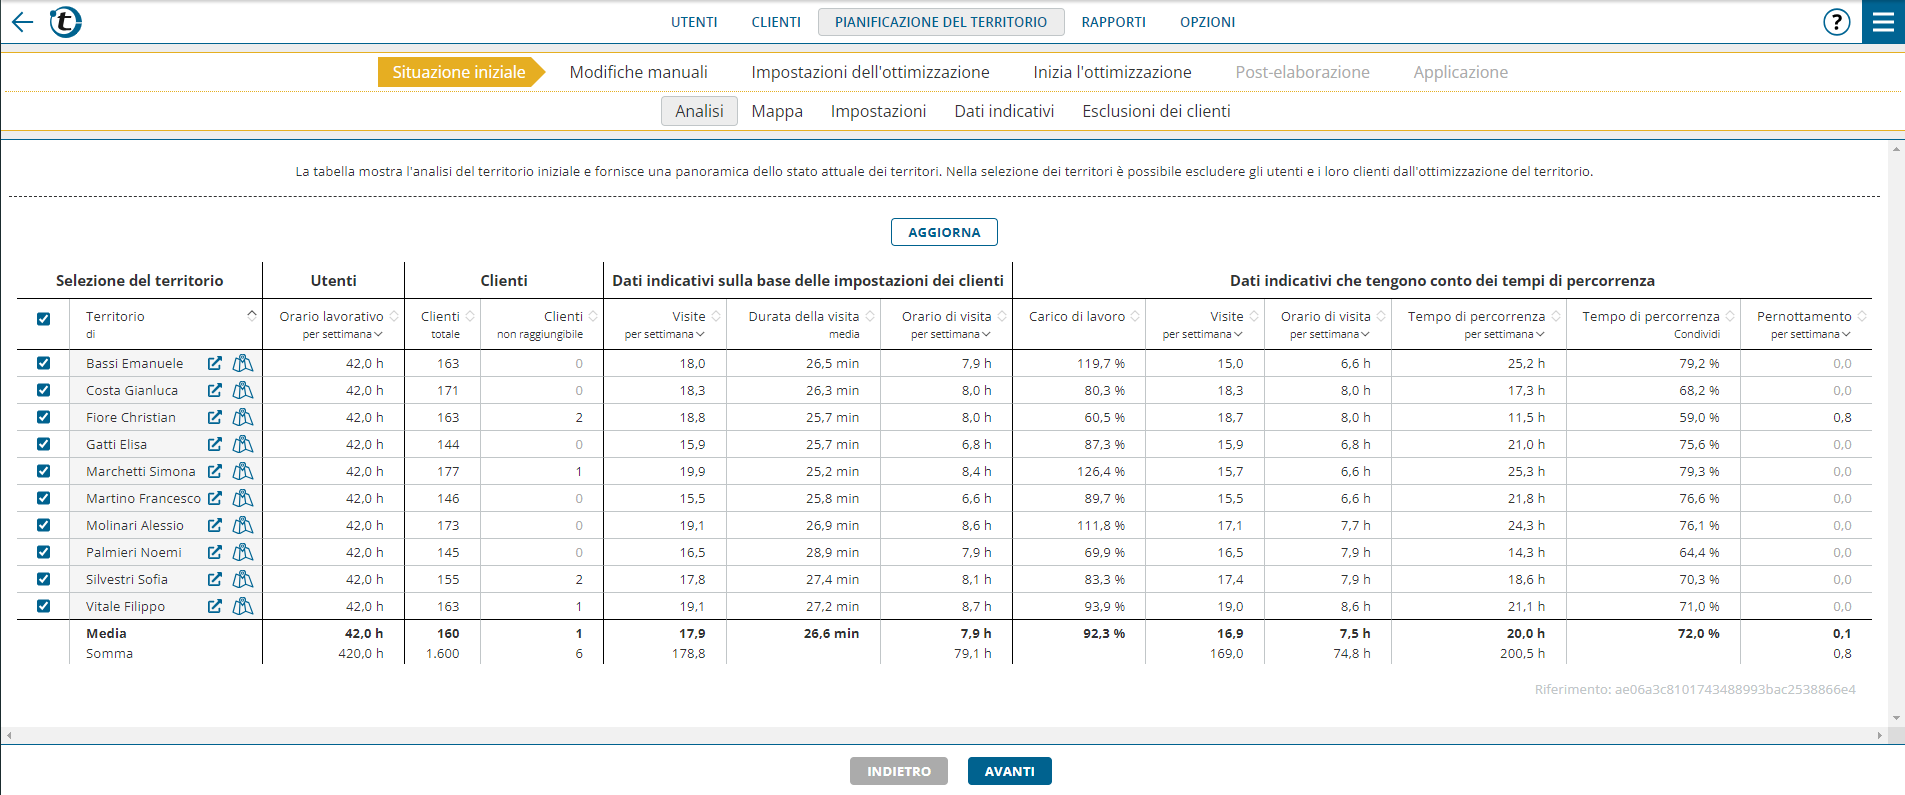
Task: Open Gatti Elisa external link icon
Action: [x=215, y=444]
